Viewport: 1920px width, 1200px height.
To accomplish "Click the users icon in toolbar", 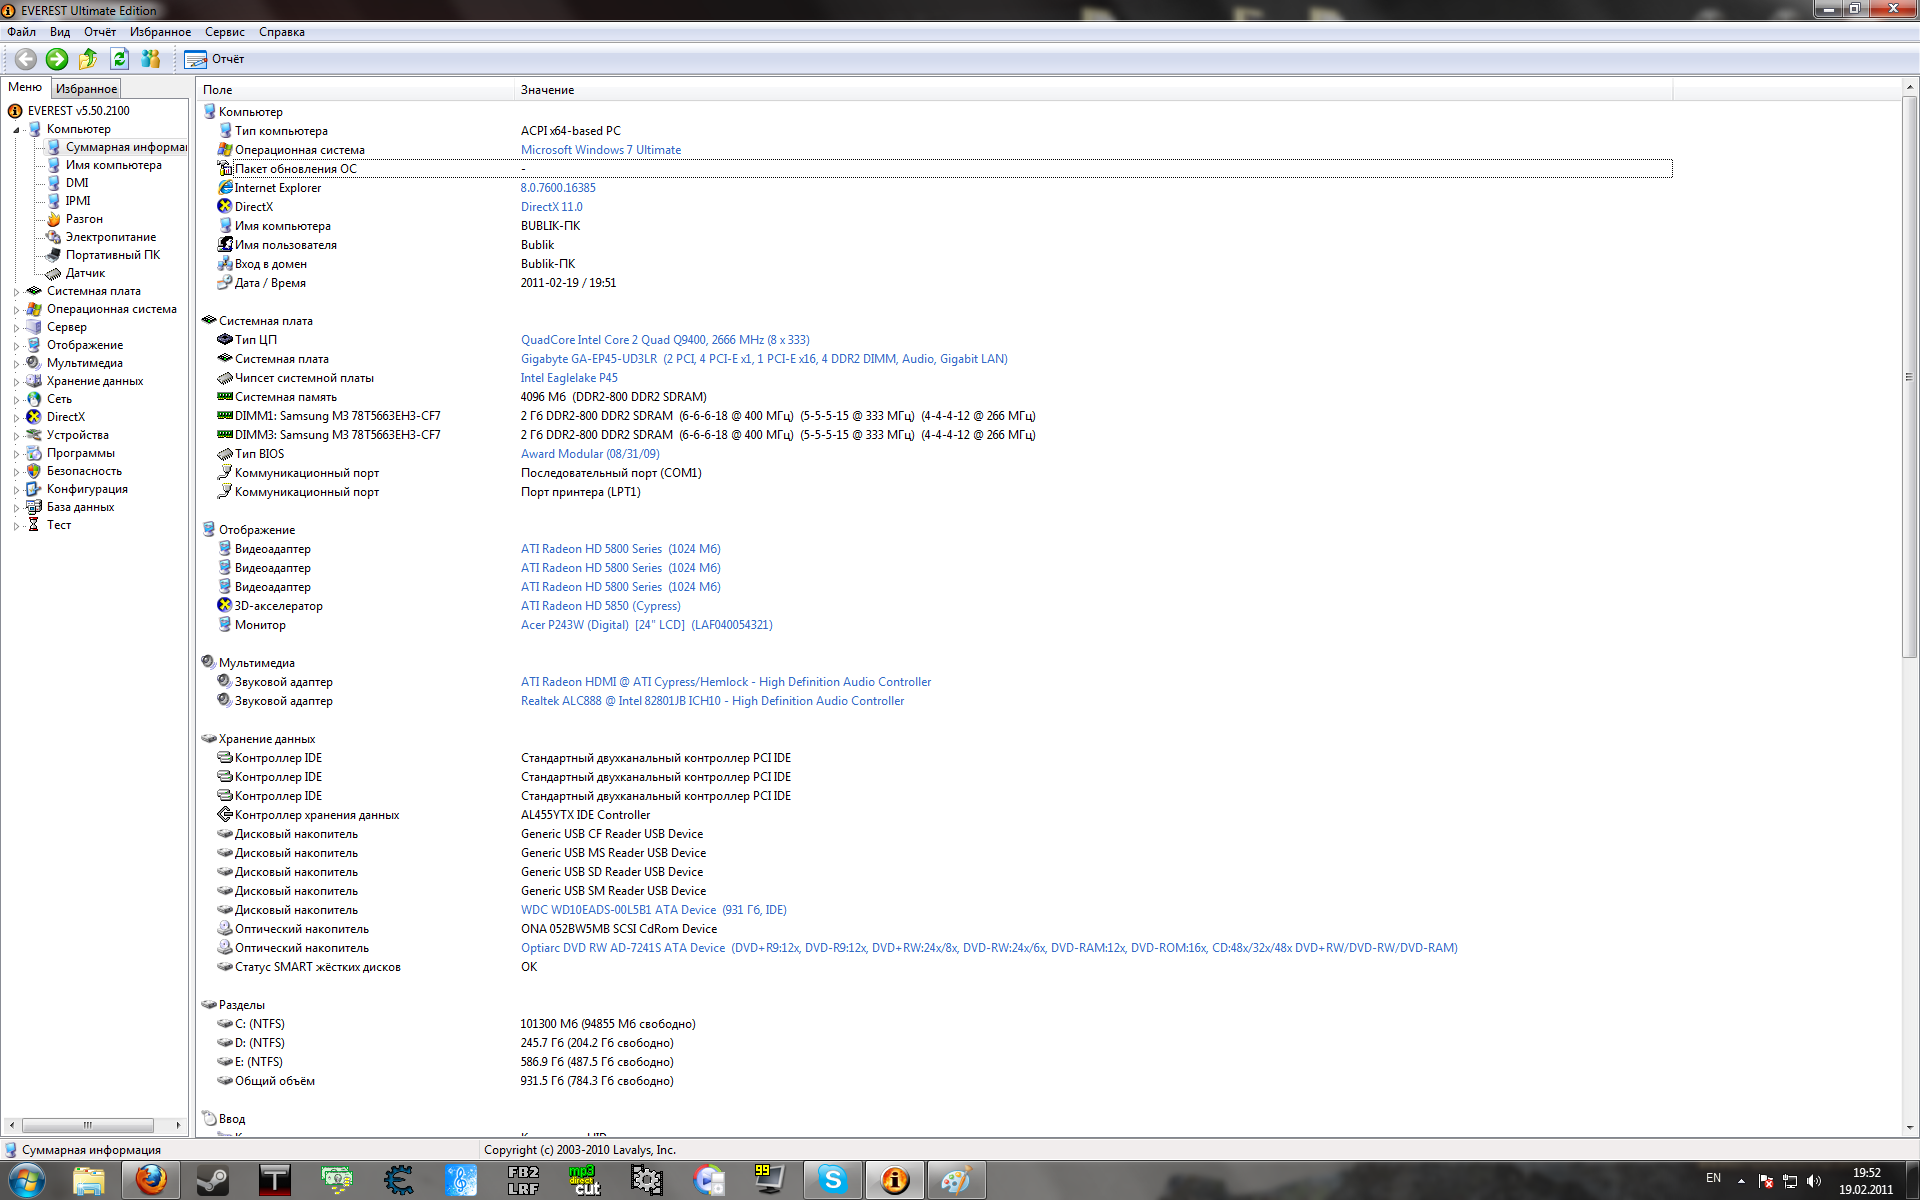I will click(x=151, y=59).
